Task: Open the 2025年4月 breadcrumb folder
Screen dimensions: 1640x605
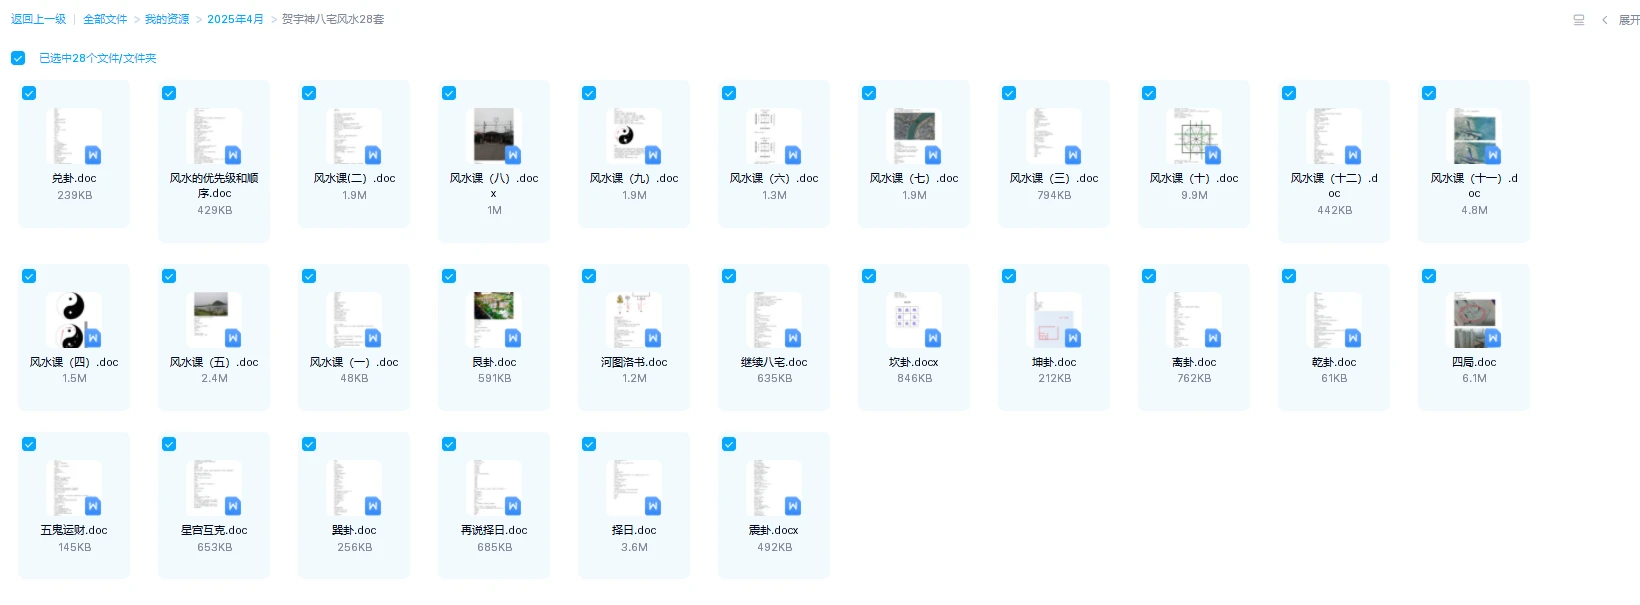Action: [235, 19]
